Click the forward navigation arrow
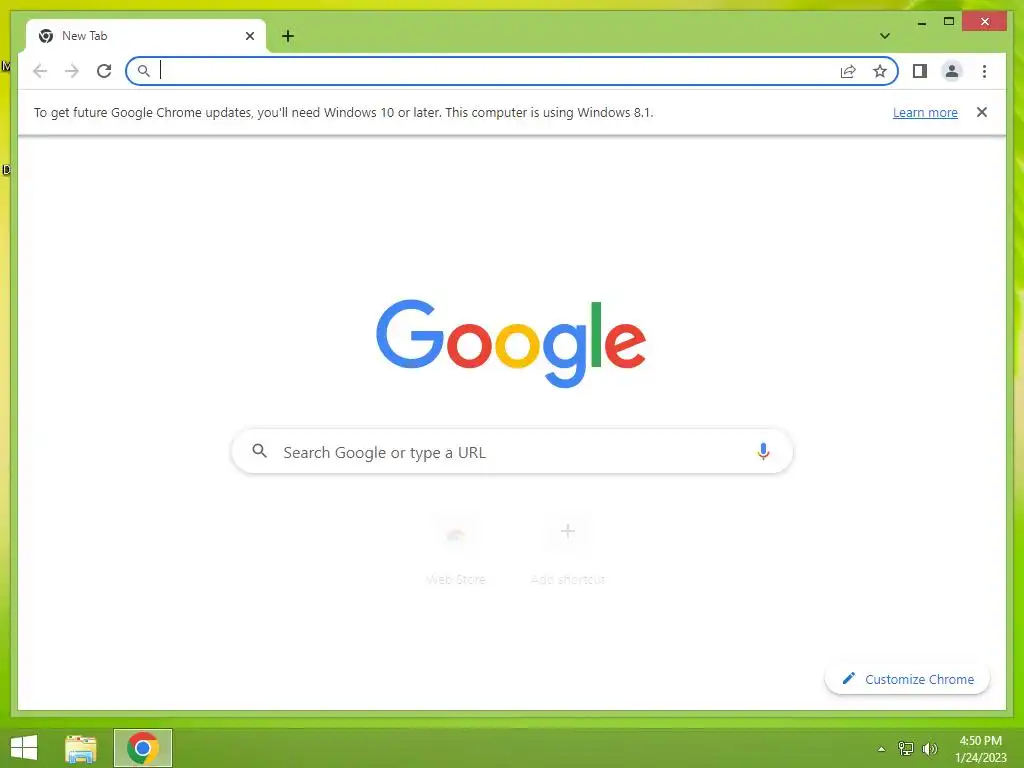The height and width of the screenshot is (768, 1024). coord(72,71)
